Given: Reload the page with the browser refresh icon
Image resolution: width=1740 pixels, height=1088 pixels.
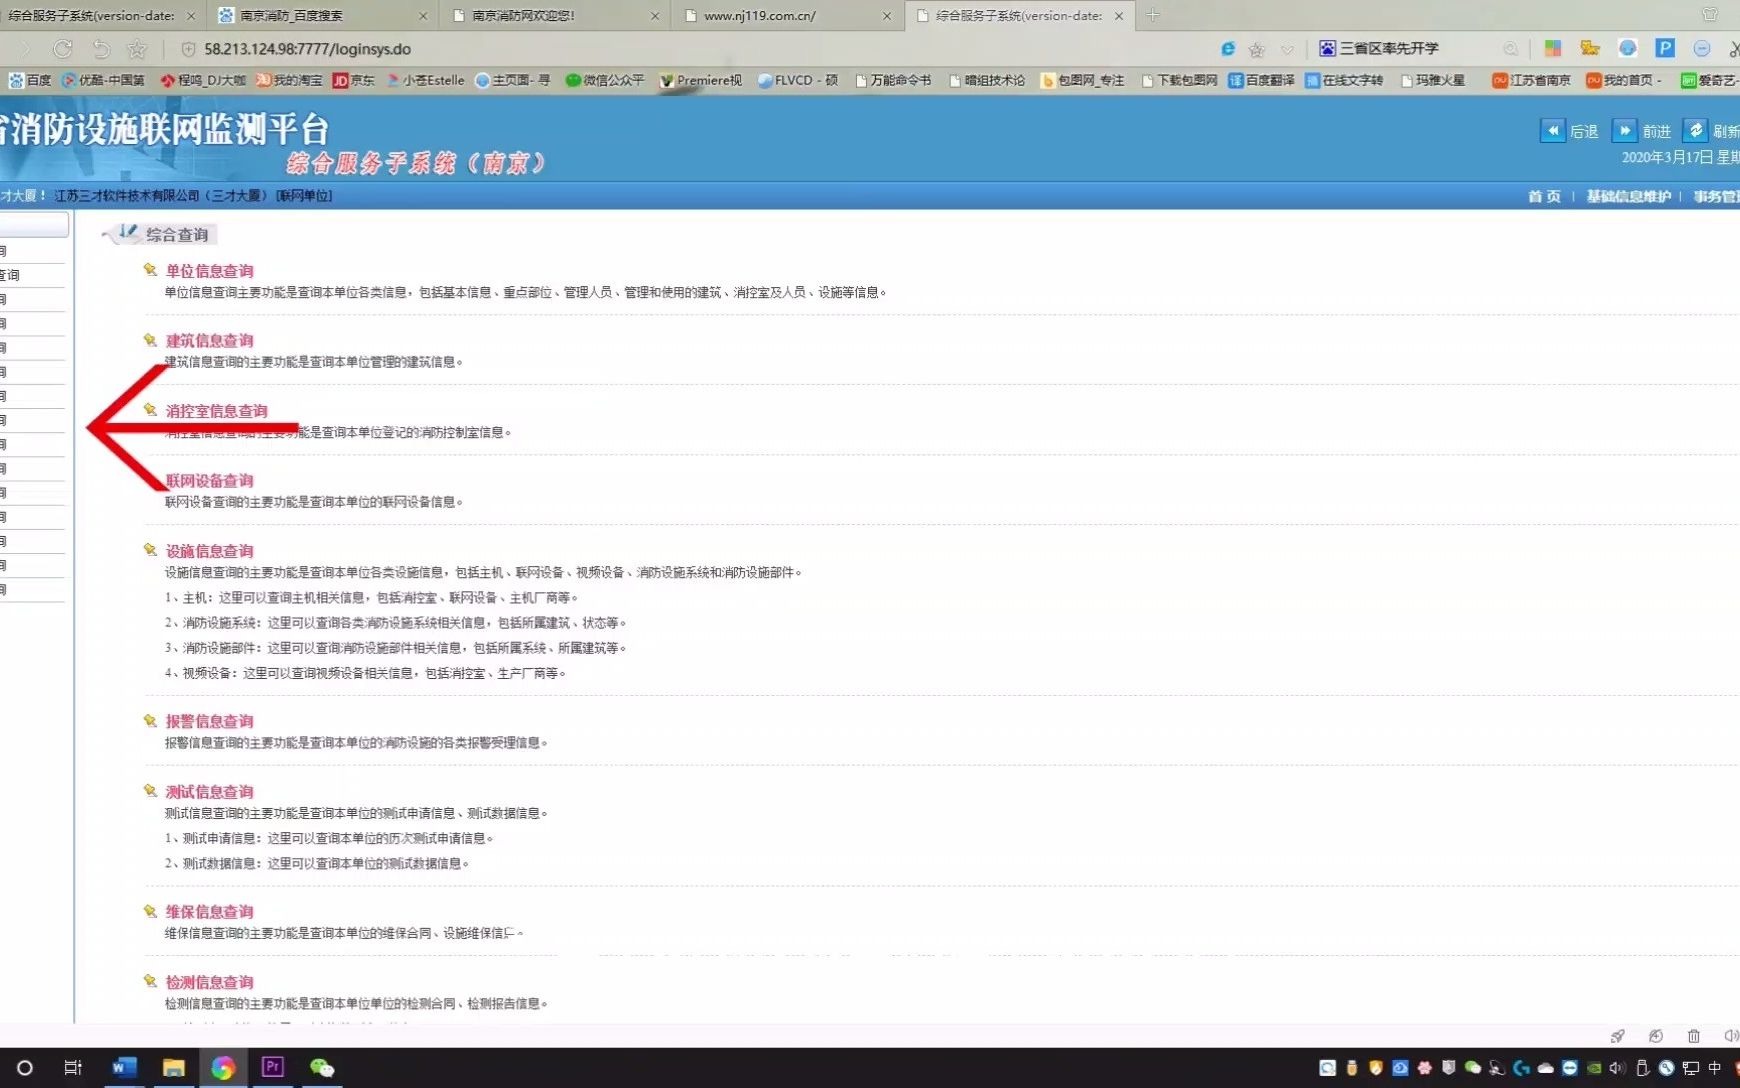Looking at the screenshot, I should tap(62, 49).
